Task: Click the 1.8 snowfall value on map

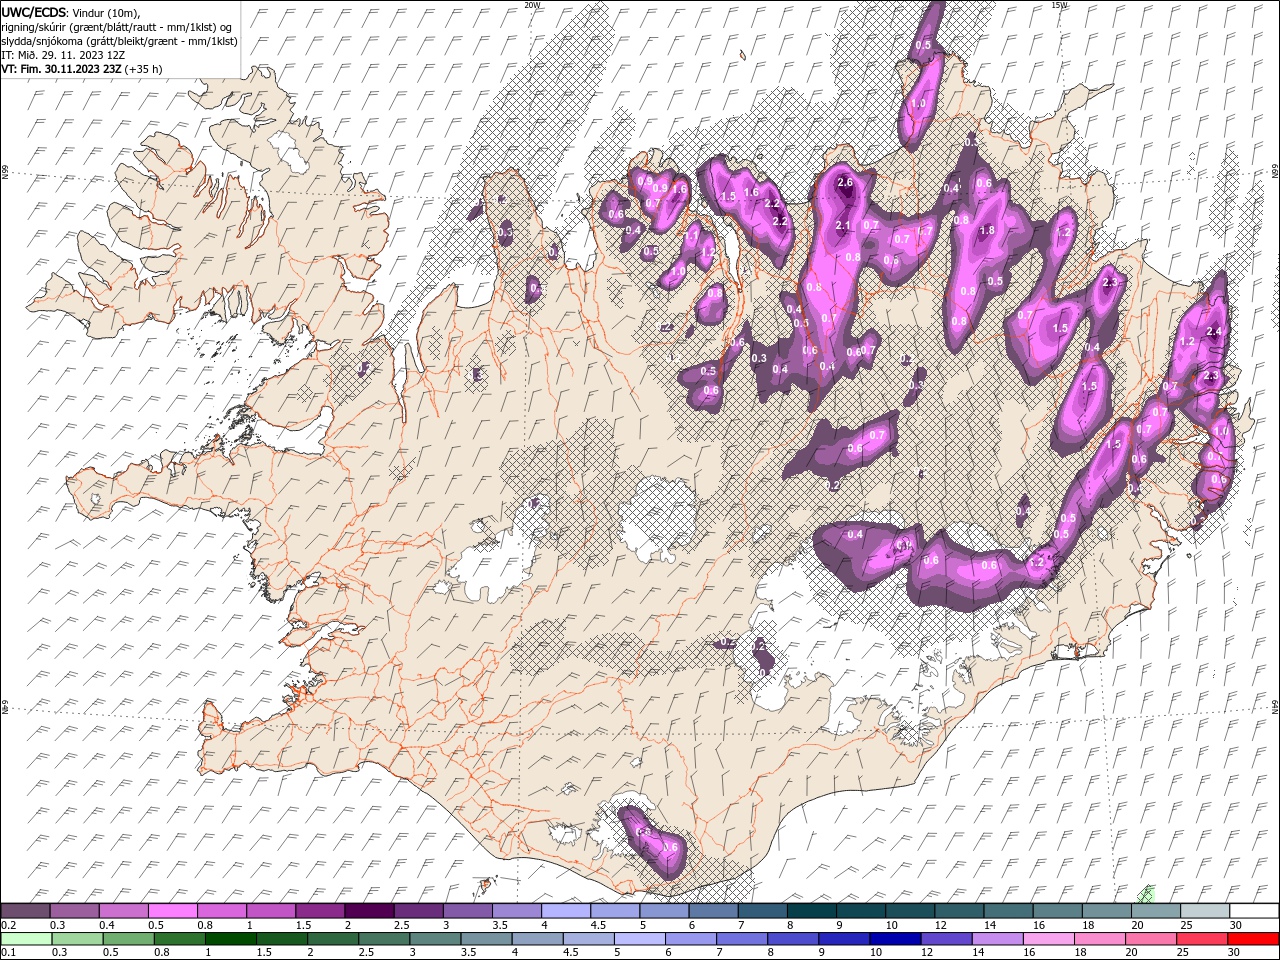Action: tap(988, 230)
